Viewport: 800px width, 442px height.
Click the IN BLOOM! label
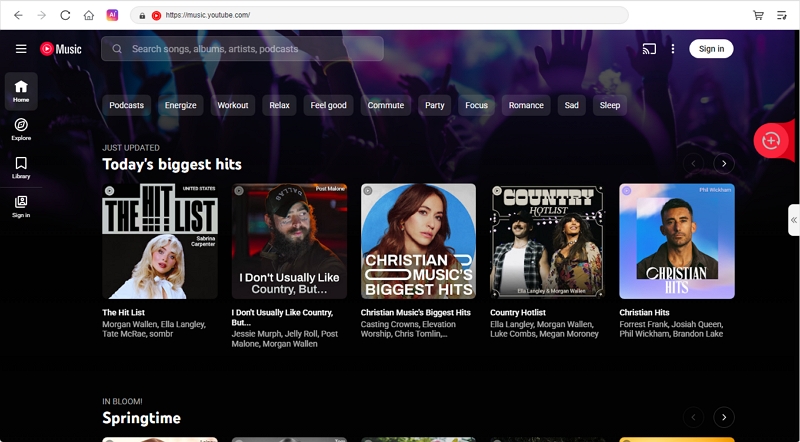pyautogui.click(x=122, y=402)
